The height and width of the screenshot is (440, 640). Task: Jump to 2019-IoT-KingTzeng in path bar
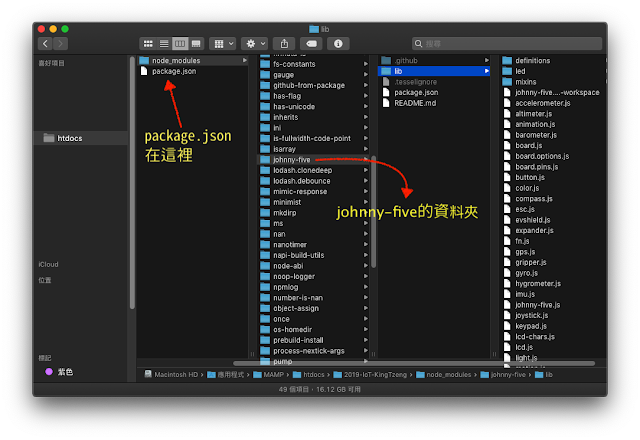point(370,374)
